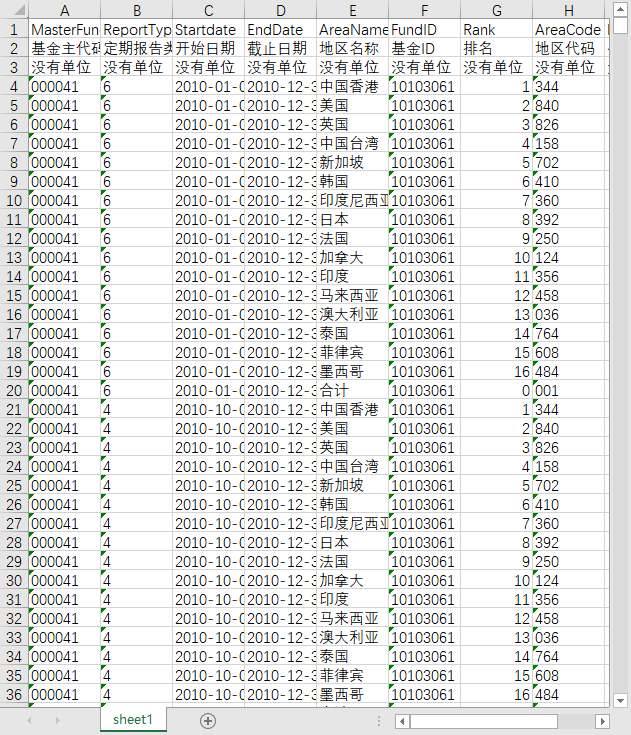Click the vertical scrollbar thumb

coord(620,25)
